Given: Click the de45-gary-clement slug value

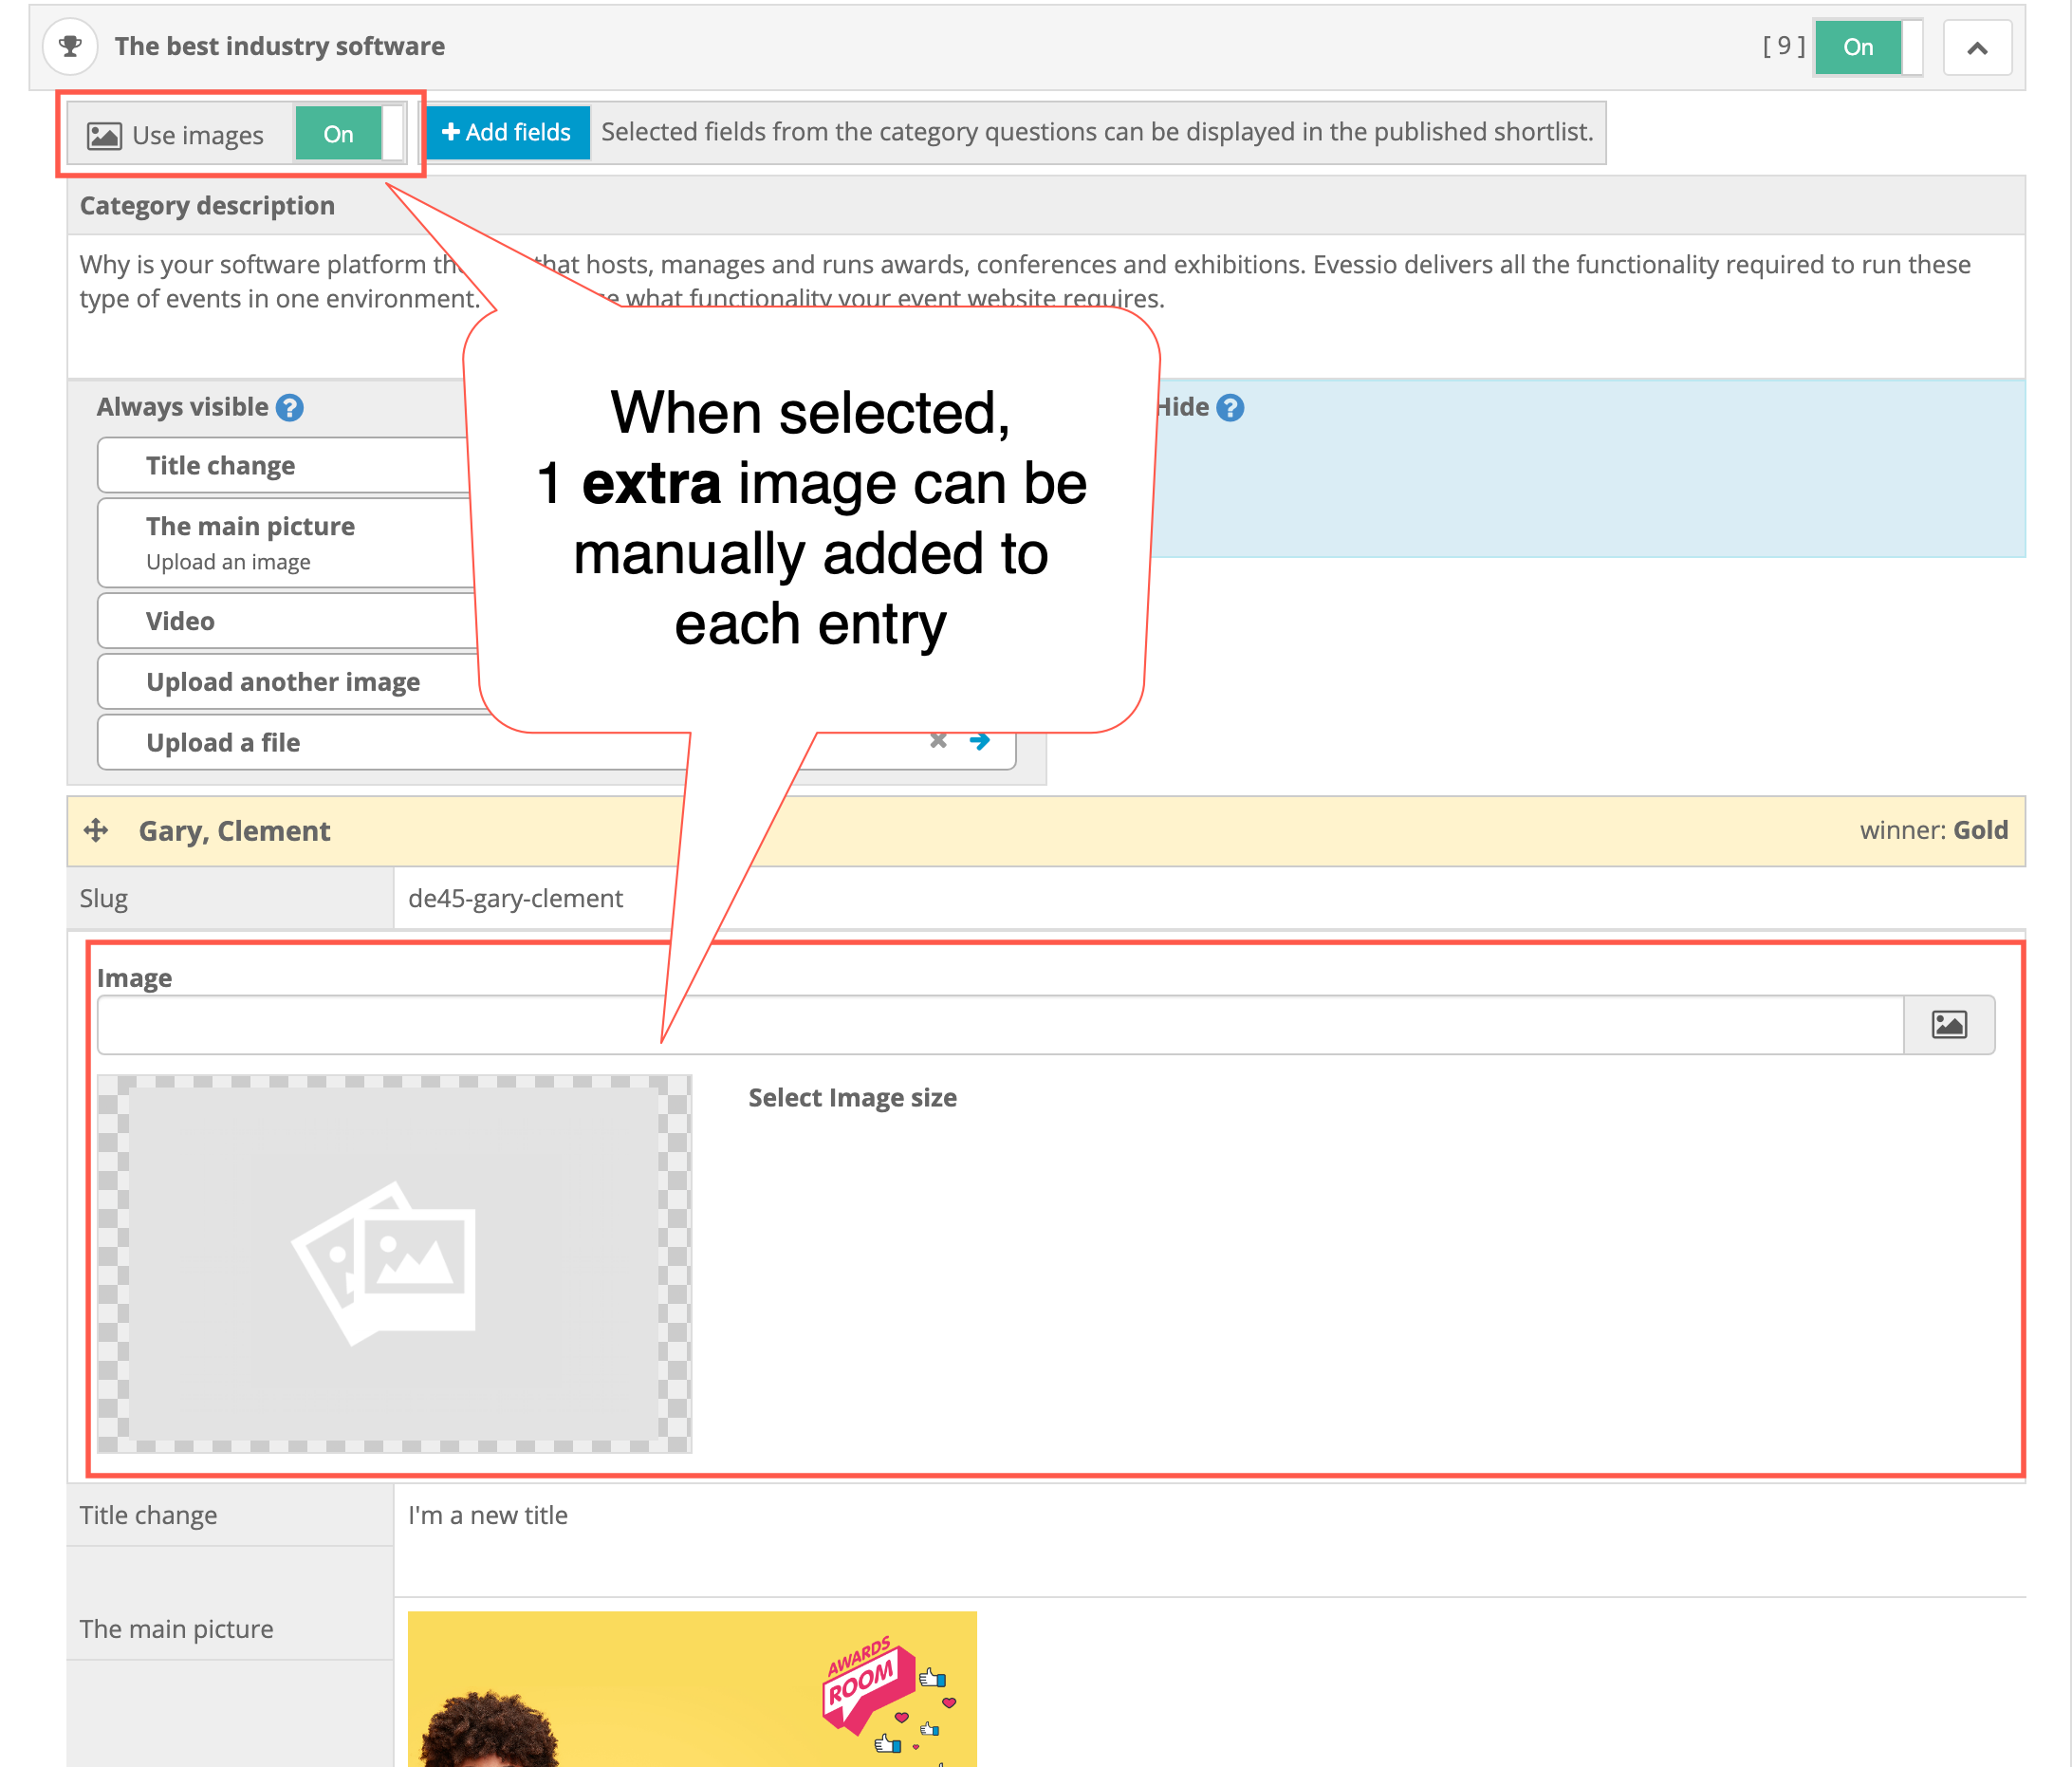Looking at the screenshot, I should (x=515, y=899).
